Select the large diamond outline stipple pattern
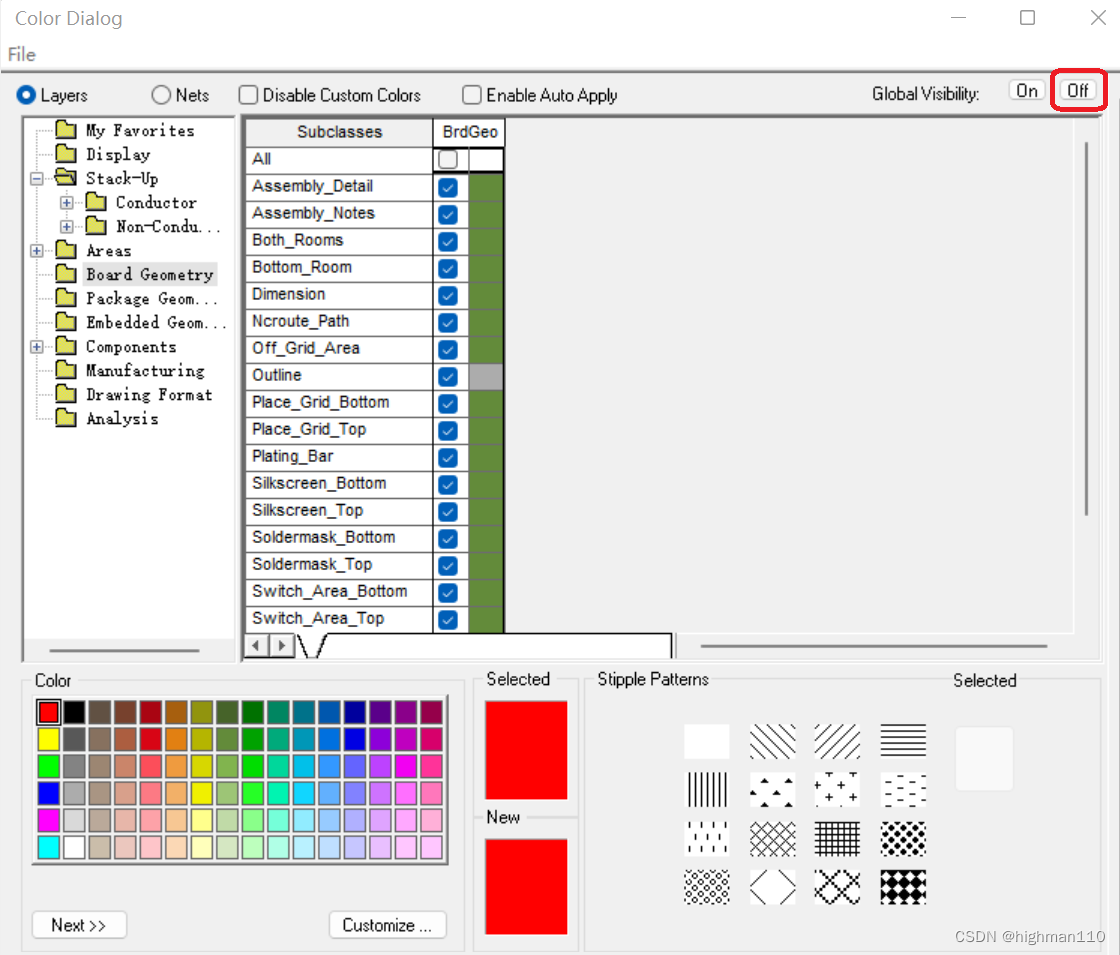 pyautogui.click(x=772, y=887)
